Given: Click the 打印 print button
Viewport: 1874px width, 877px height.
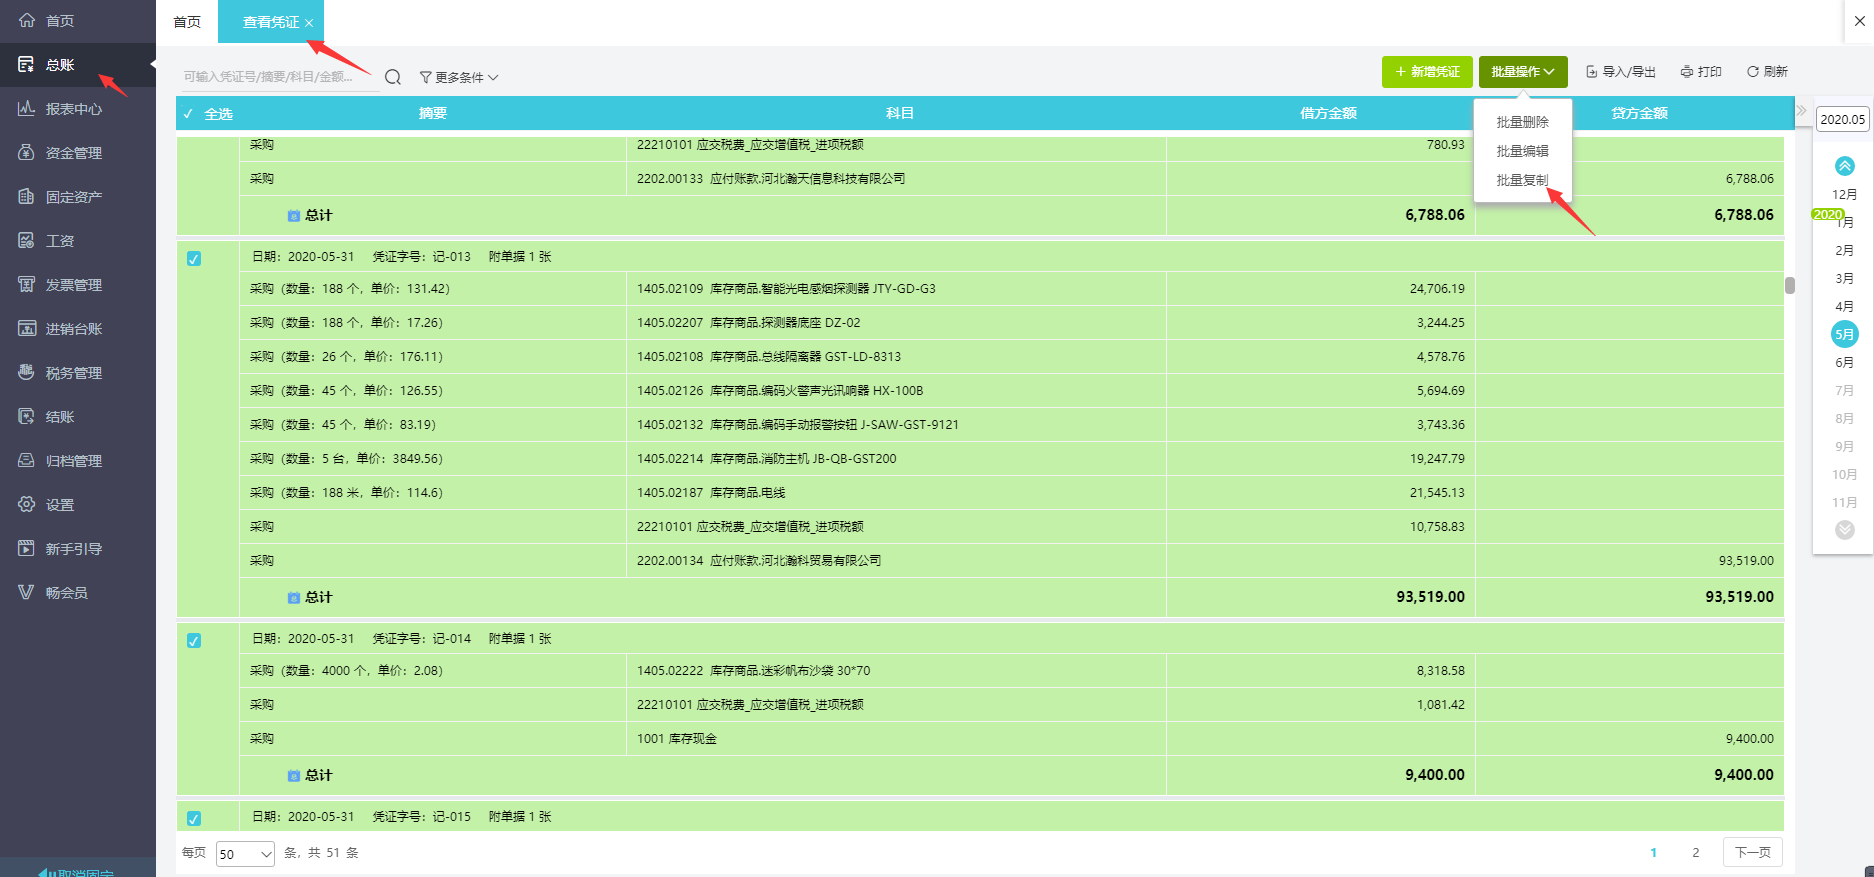Looking at the screenshot, I should coord(1701,72).
